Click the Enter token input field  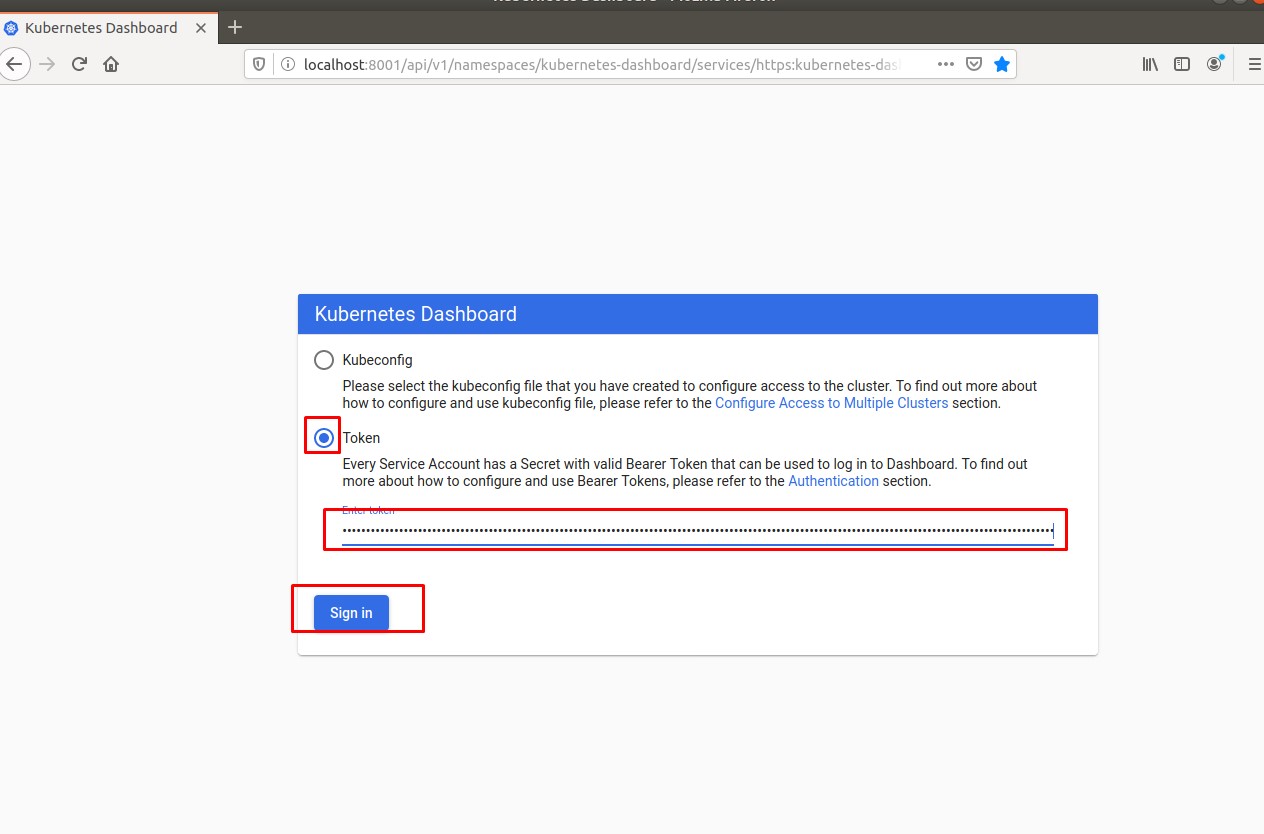click(x=698, y=530)
